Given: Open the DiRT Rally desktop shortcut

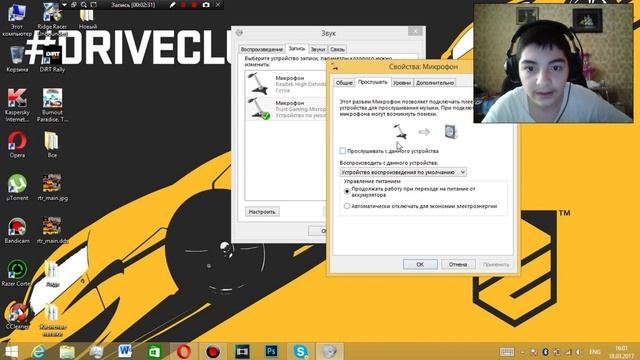Looking at the screenshot, I should click(x=52, y=59).
